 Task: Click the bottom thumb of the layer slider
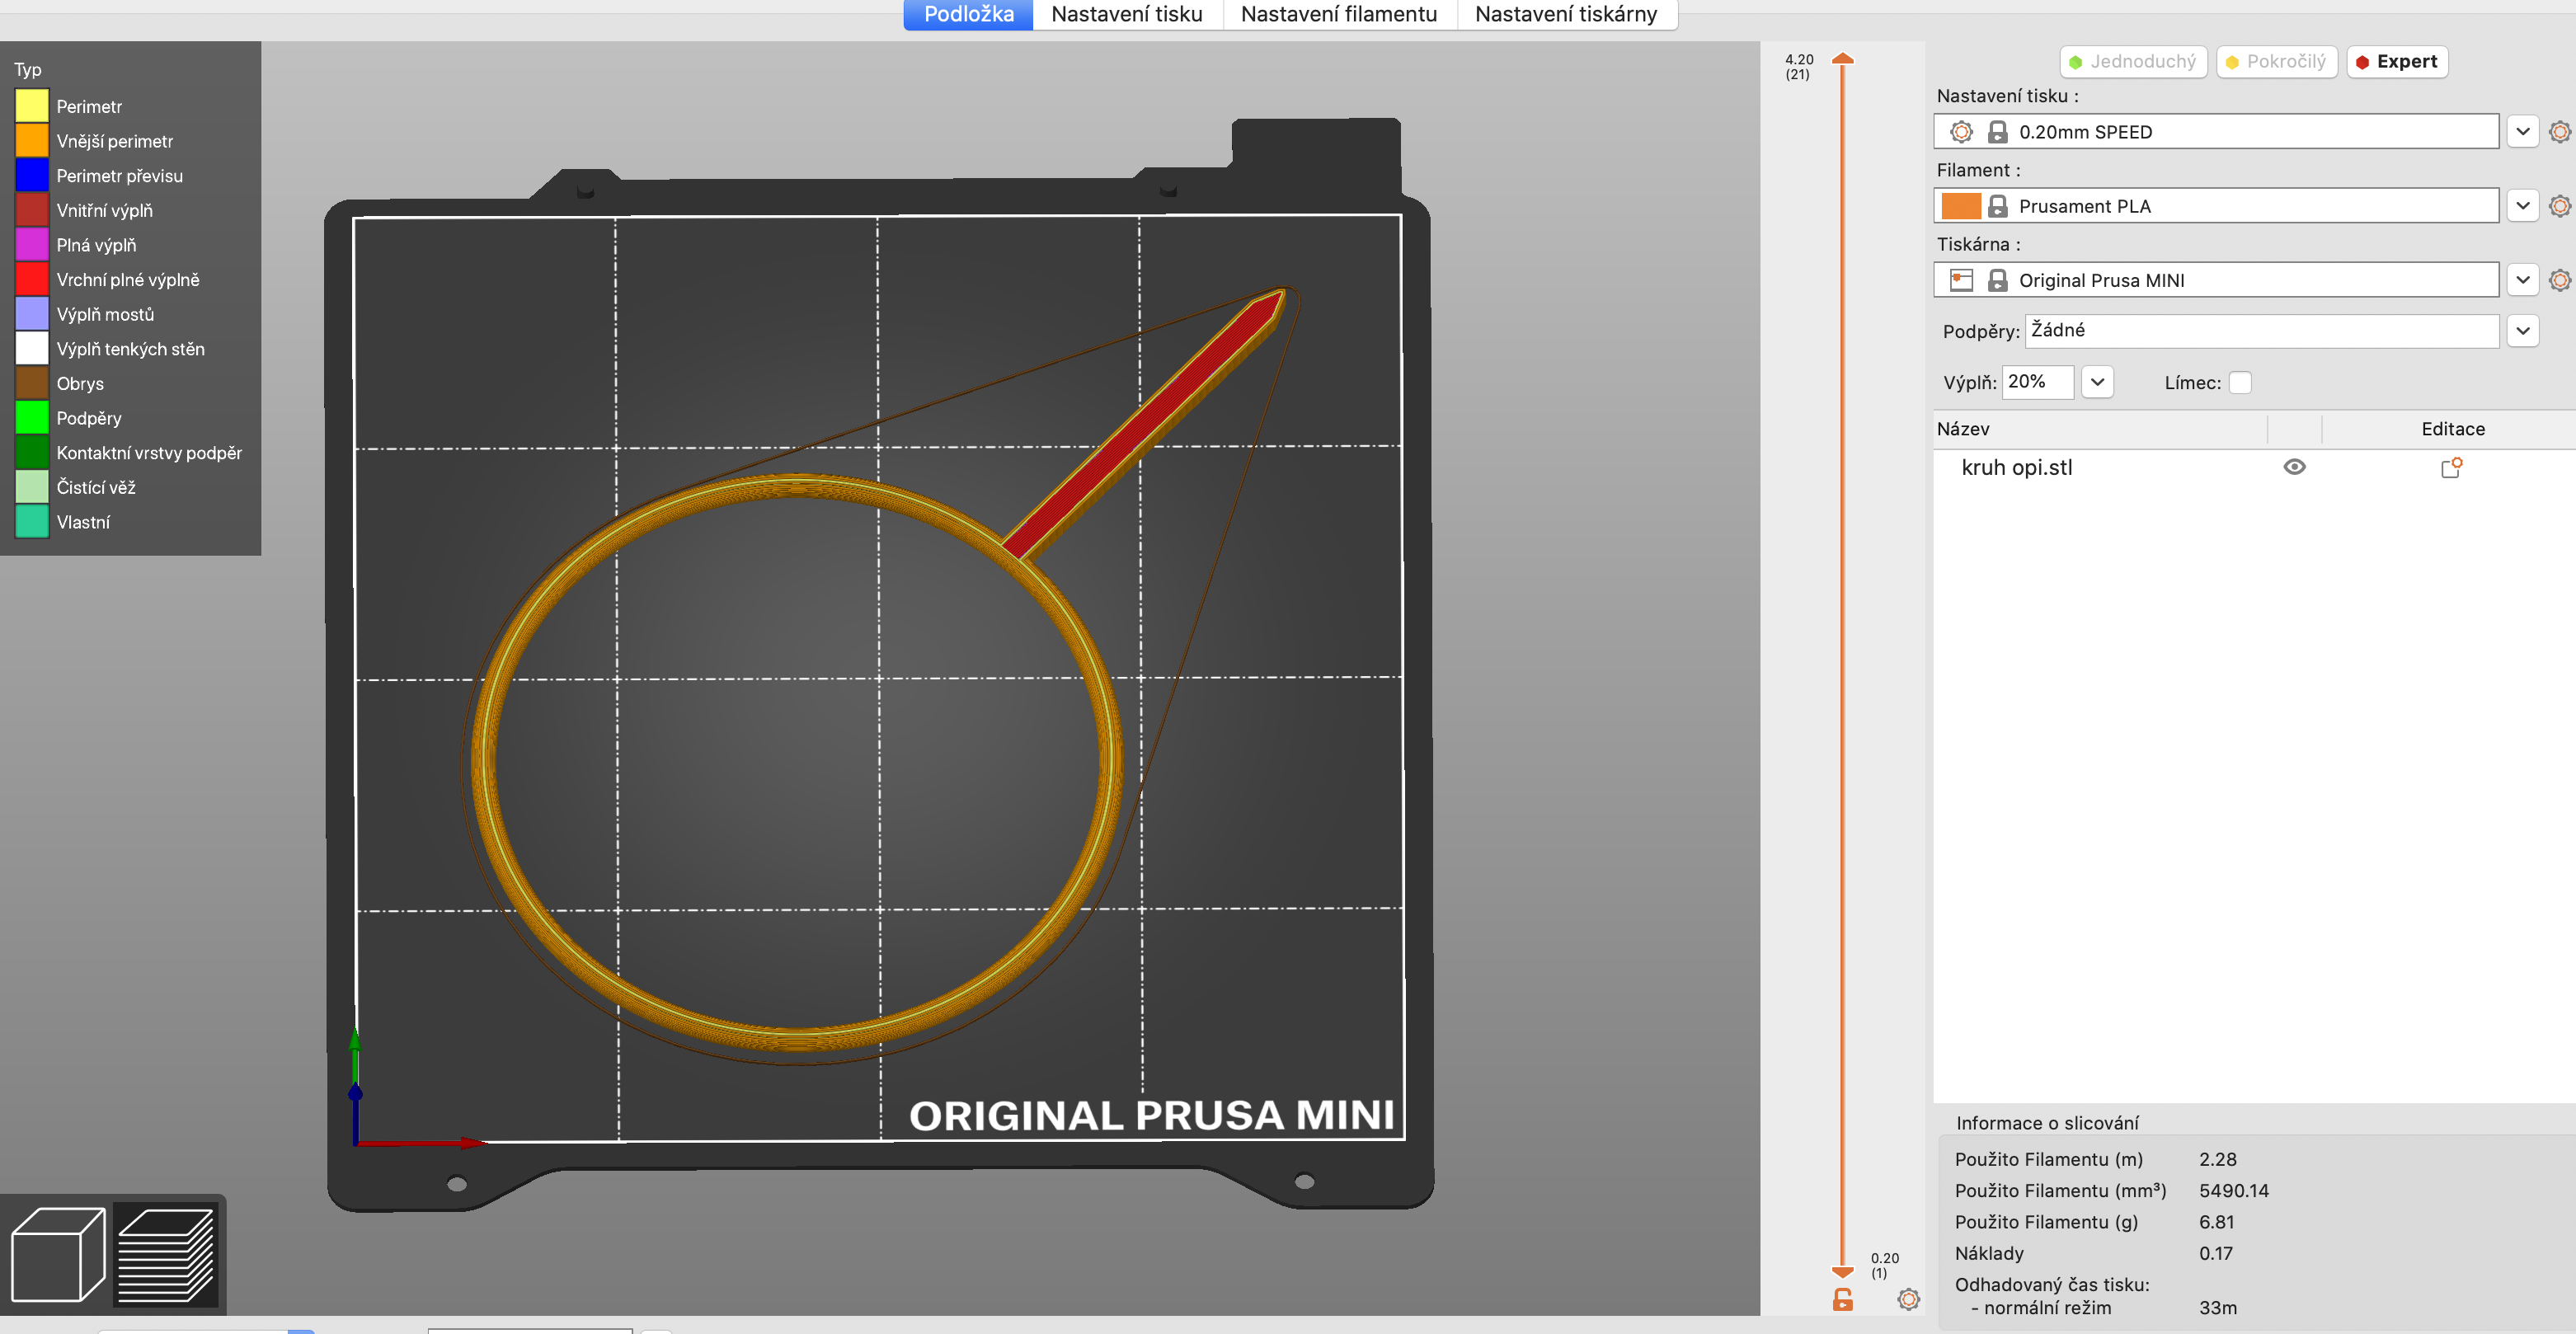coord(1842,1271)
